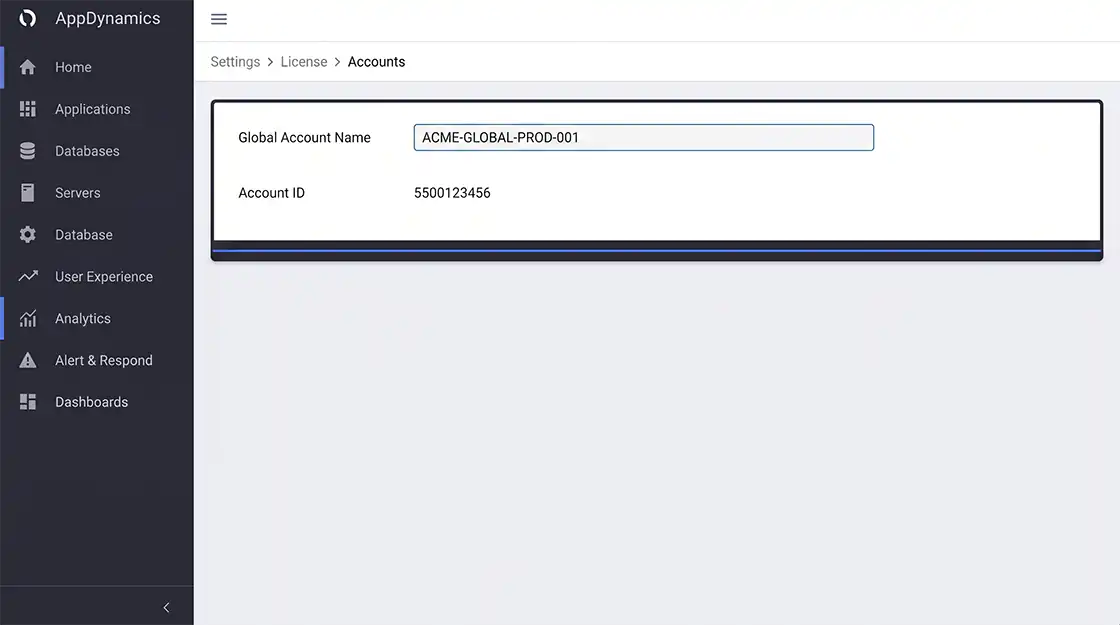Collapse sidebar with the left chevron
The image size is (1120, 625).
point(166,607)
